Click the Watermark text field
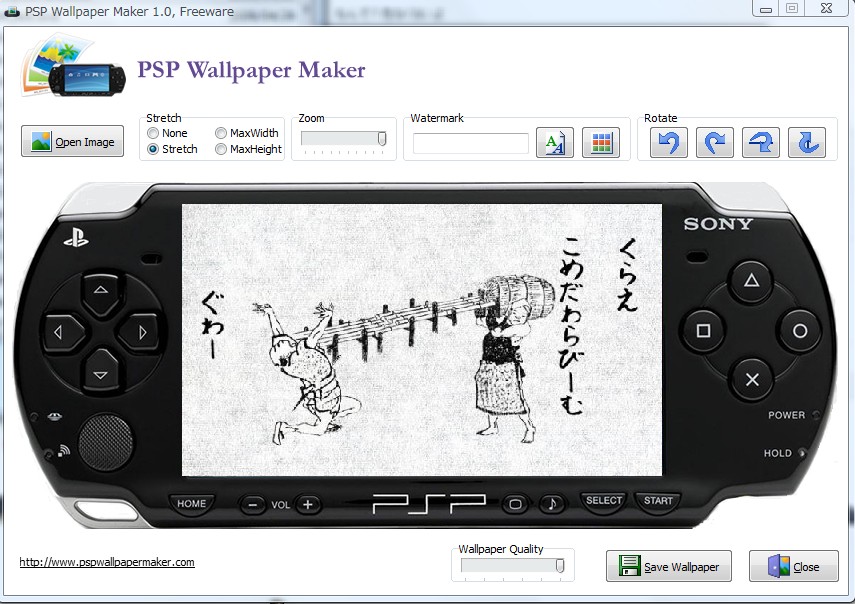Screen dimensions: 855x604 tap(471, 143)
